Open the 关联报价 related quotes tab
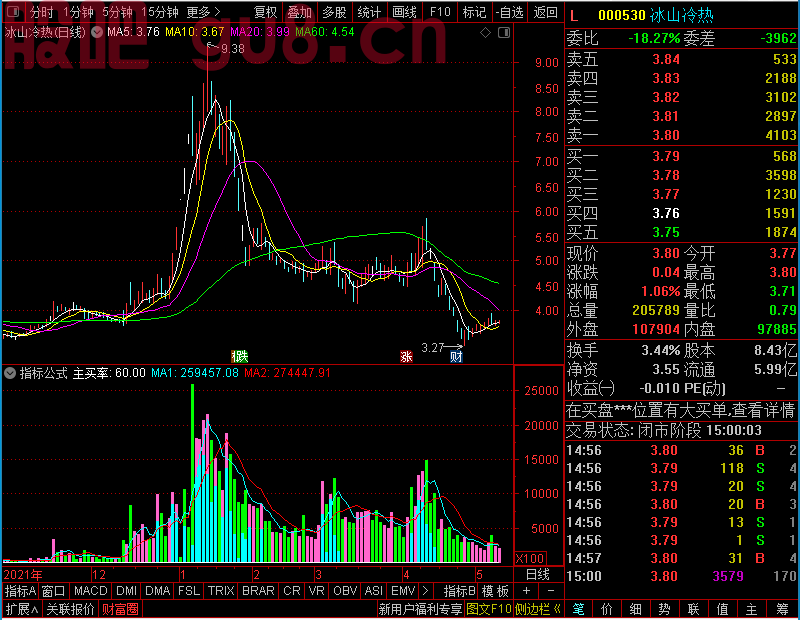This screenshot has width=800, height=620. pyautogui.click(x=70, y=609)
